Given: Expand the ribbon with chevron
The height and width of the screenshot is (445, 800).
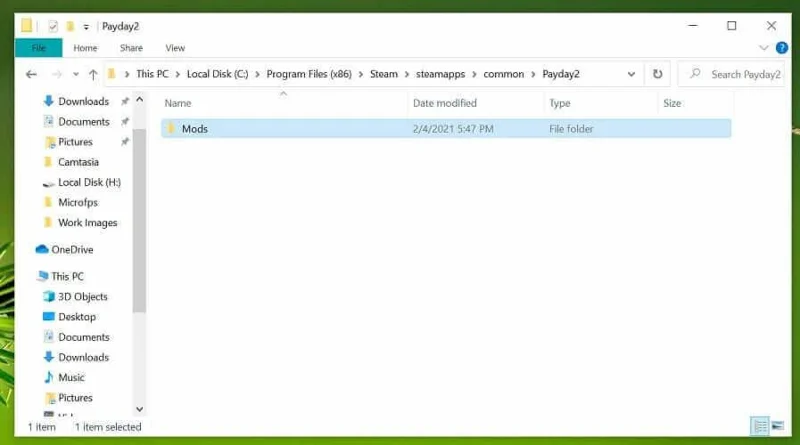Looking at the screenshot, I should pyautogui.click(x=764, y=48).
